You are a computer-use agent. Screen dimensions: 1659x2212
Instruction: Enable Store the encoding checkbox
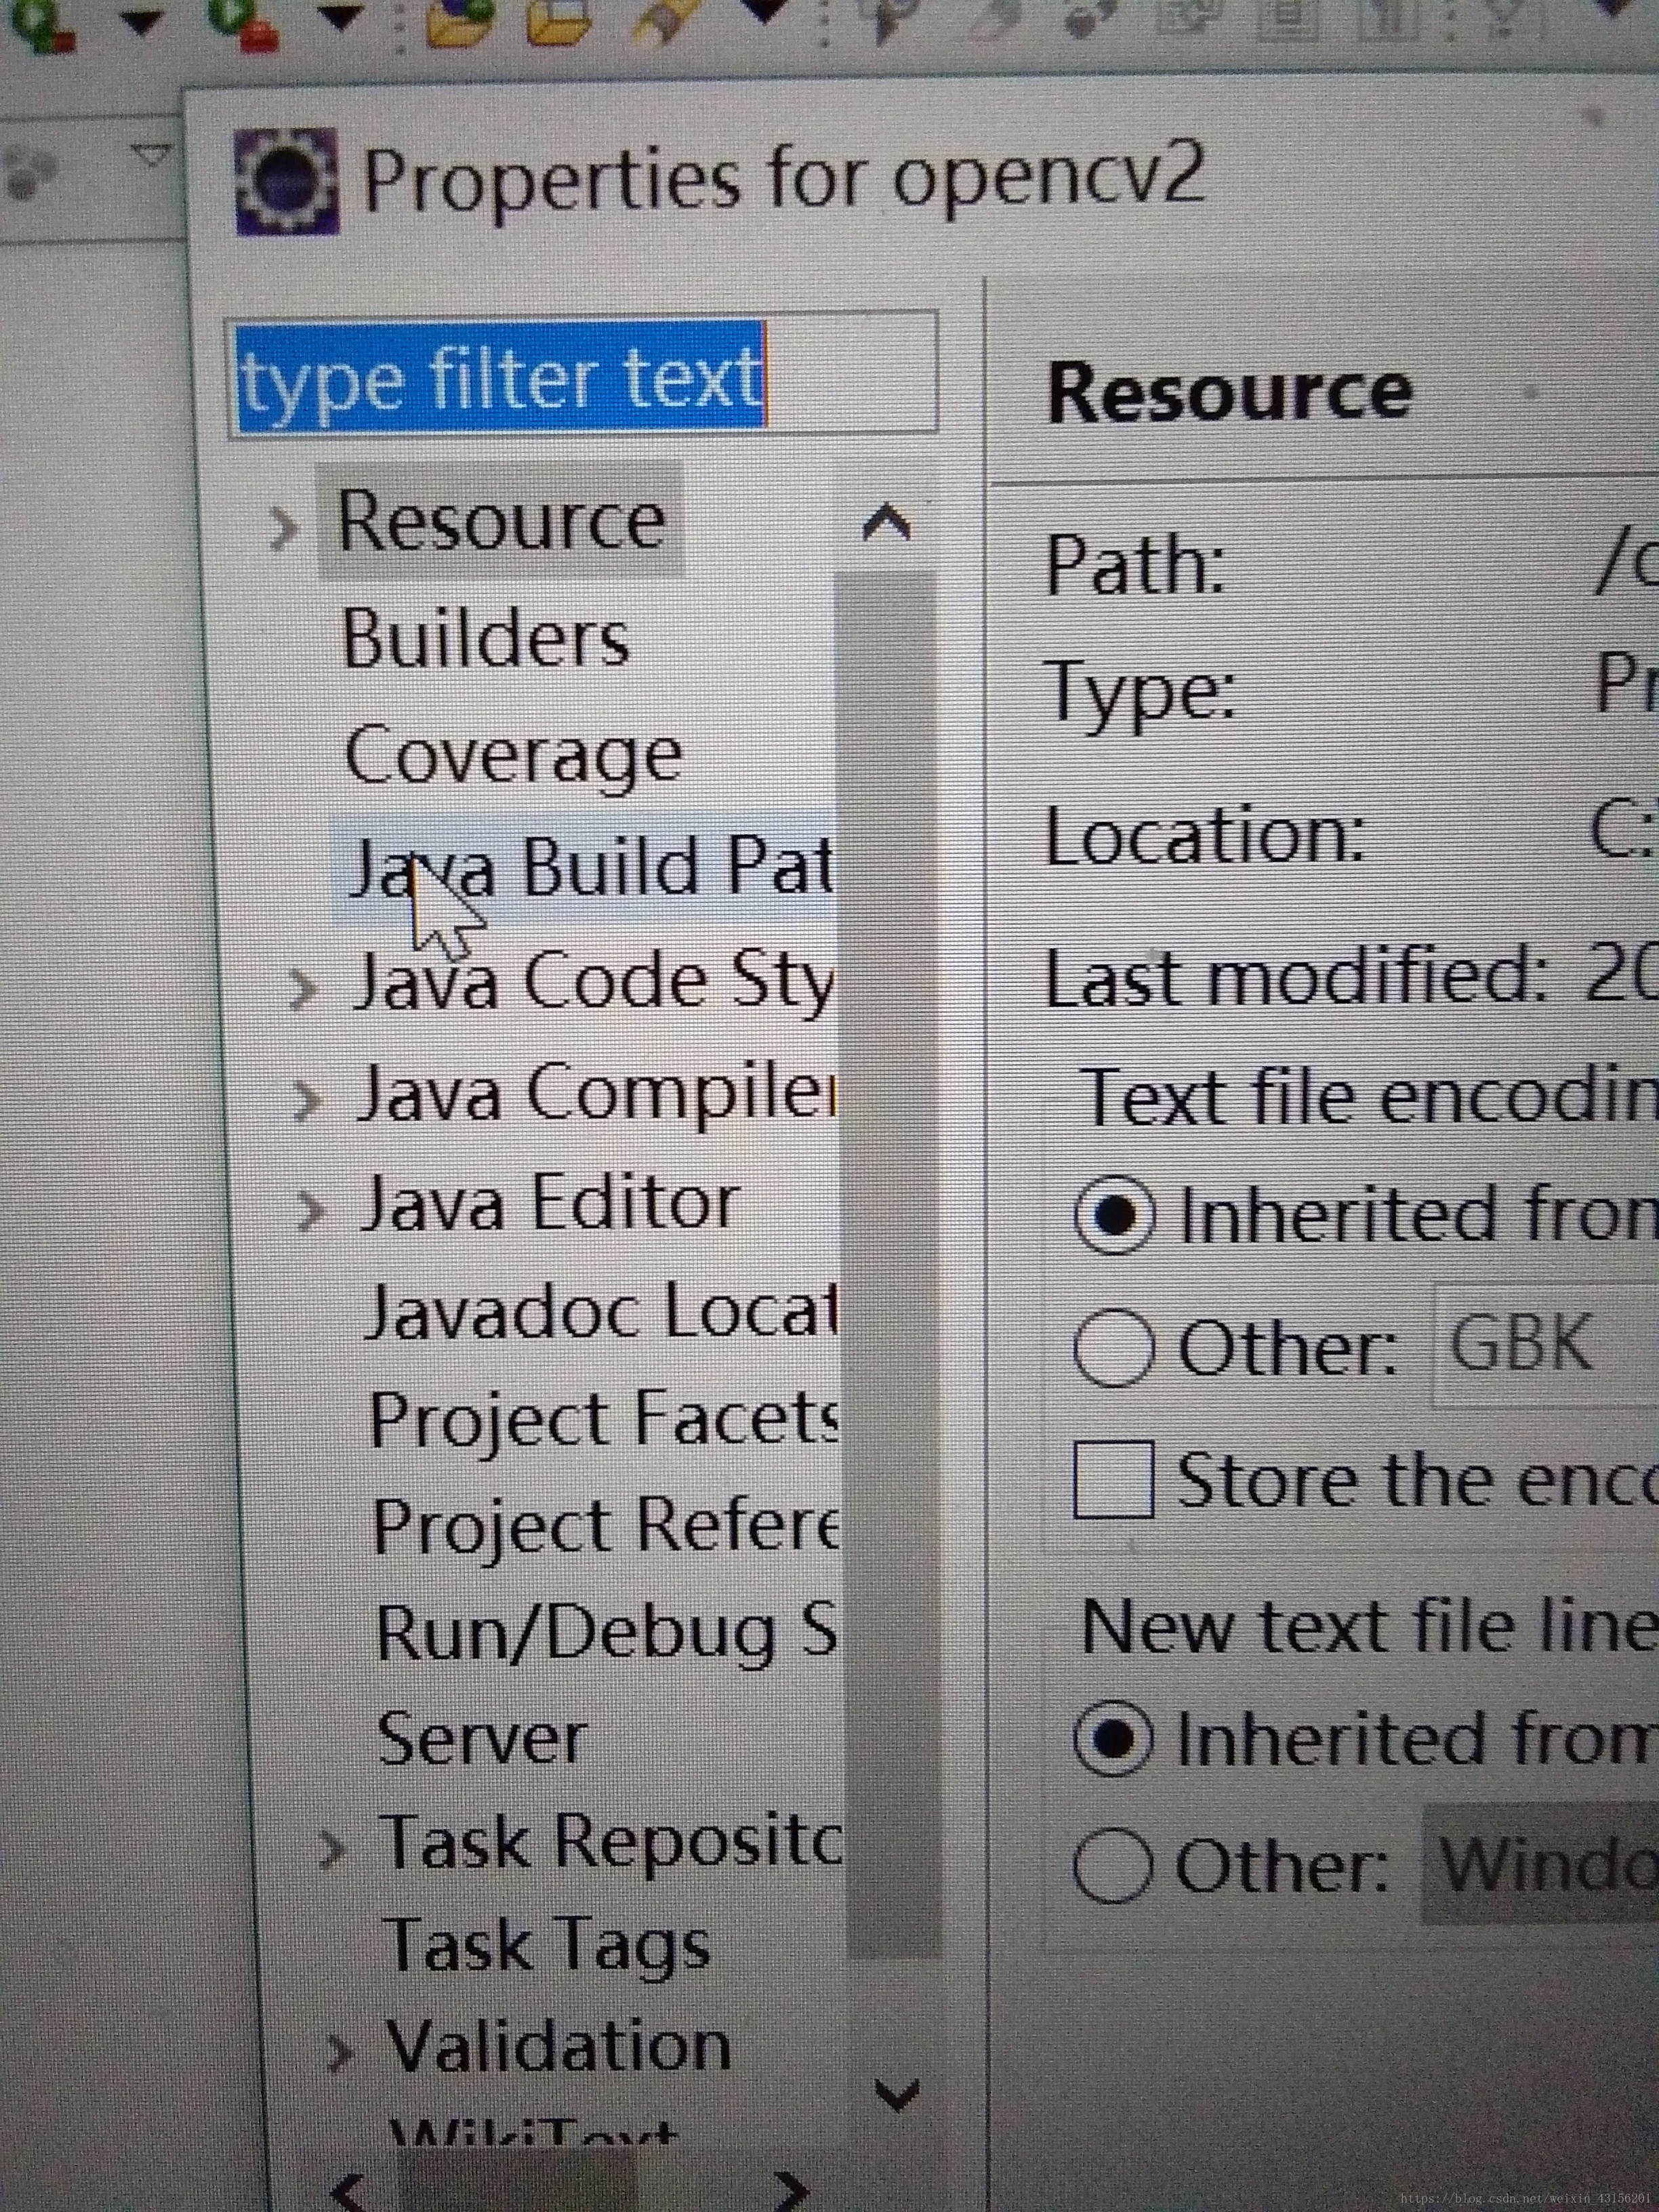click(x=1114, y=1479)
